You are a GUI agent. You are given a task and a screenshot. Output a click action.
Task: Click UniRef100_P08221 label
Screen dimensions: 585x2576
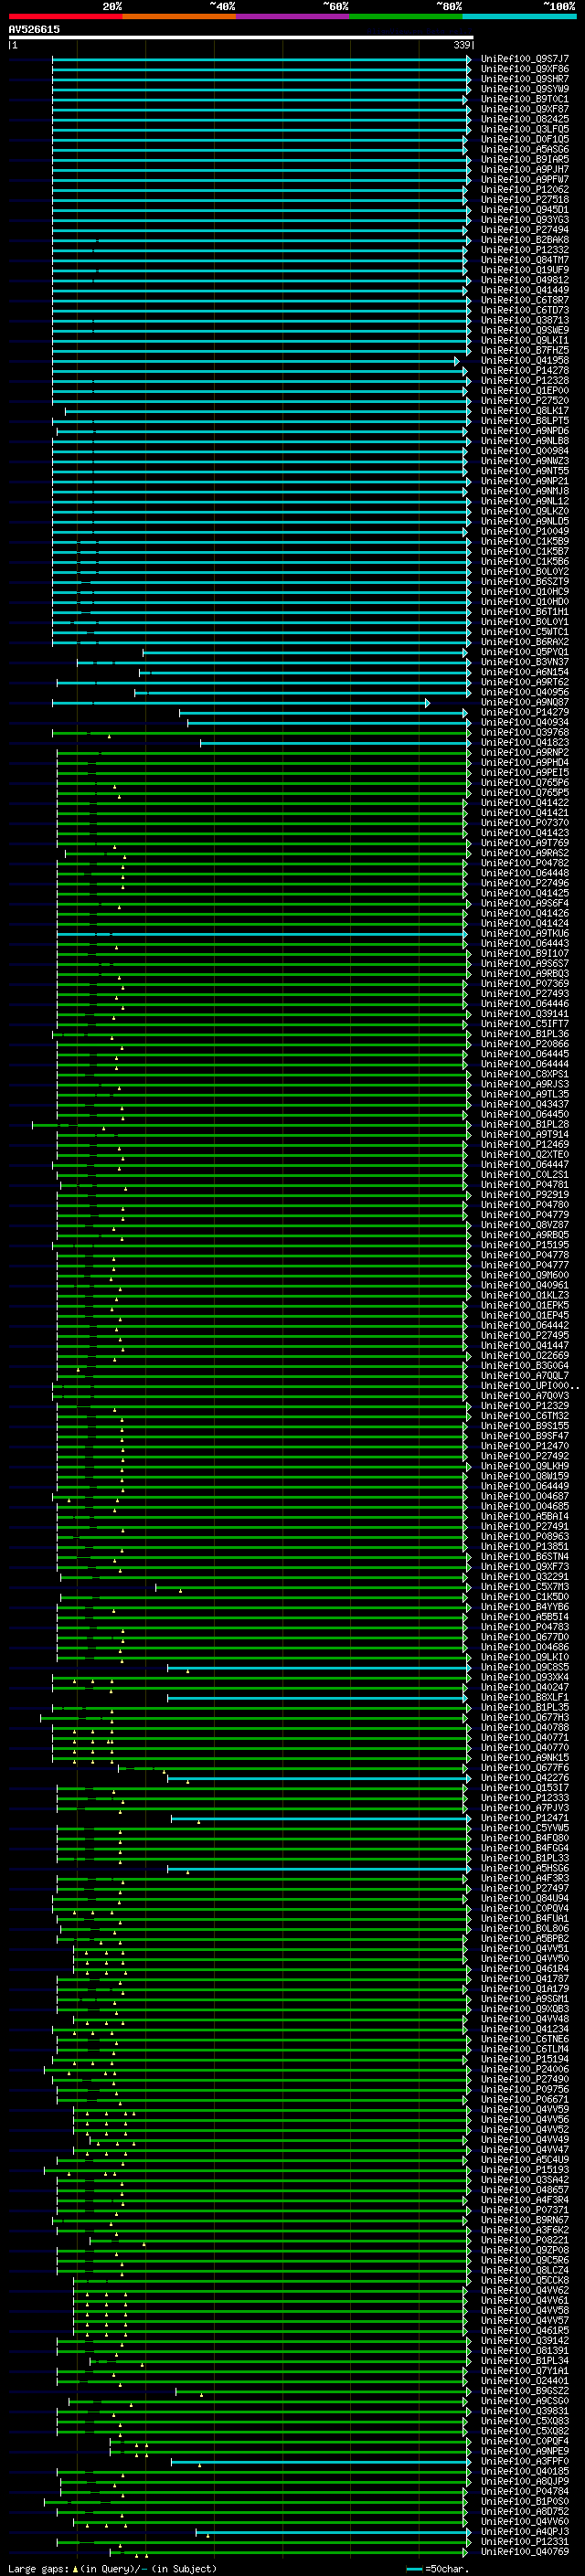(x=525, y=2240)
